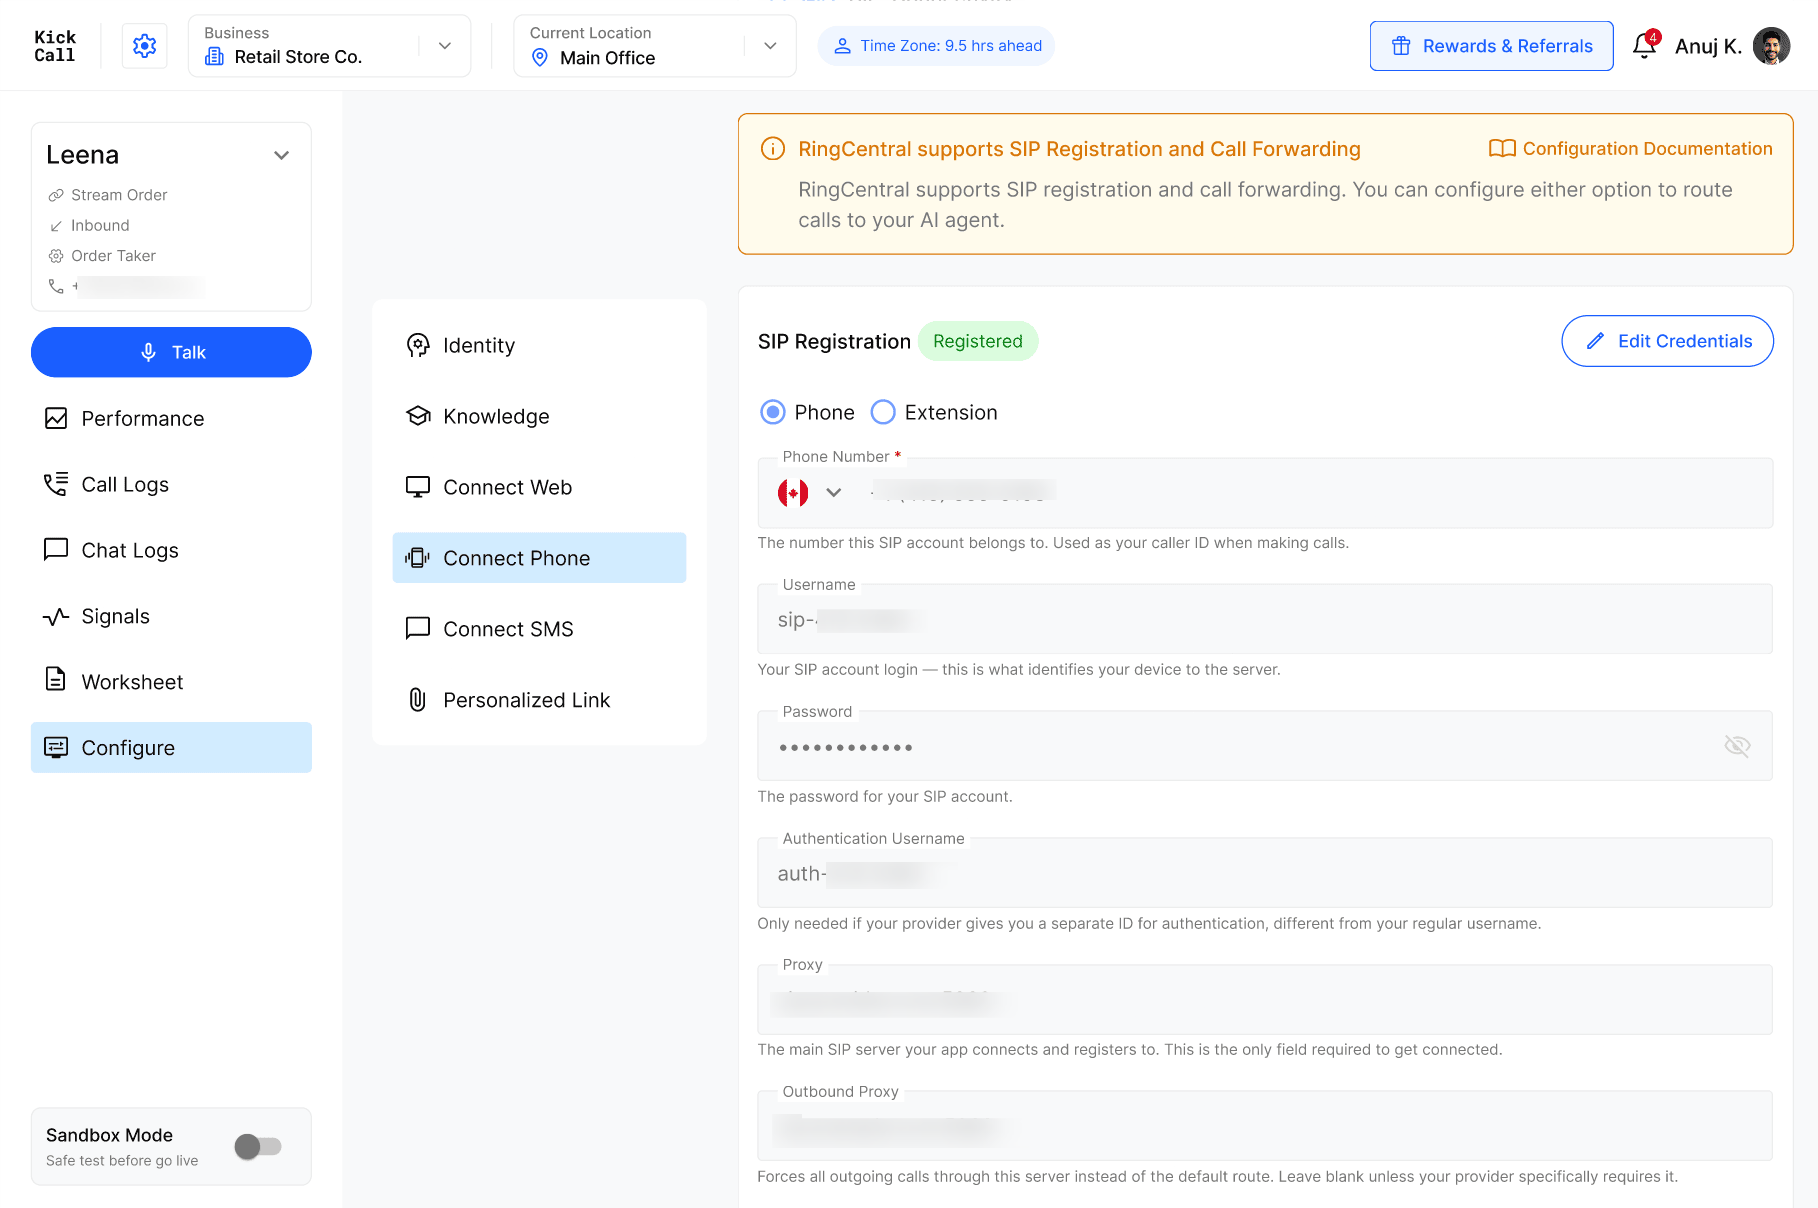The width and height of the screenshot is (1818, 1208).
Task: Select the Extension radio button
Action: (x=883, y=412)
